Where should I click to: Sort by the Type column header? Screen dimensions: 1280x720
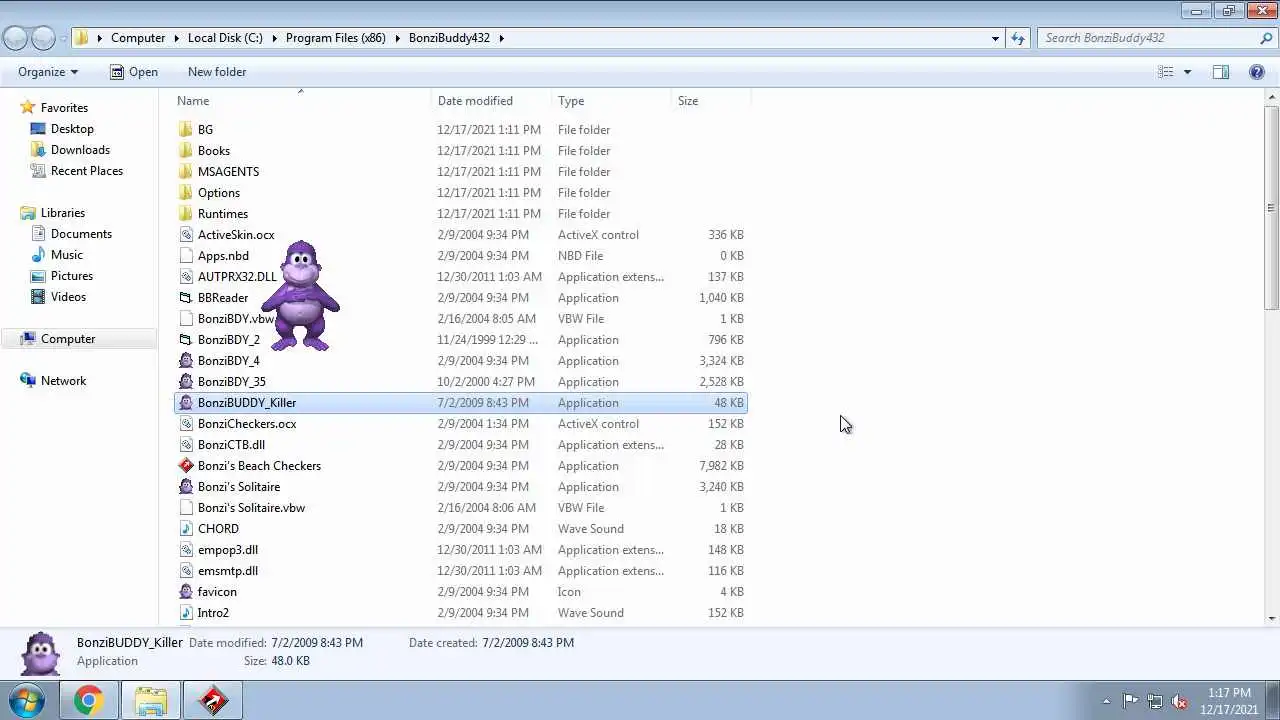612,100
